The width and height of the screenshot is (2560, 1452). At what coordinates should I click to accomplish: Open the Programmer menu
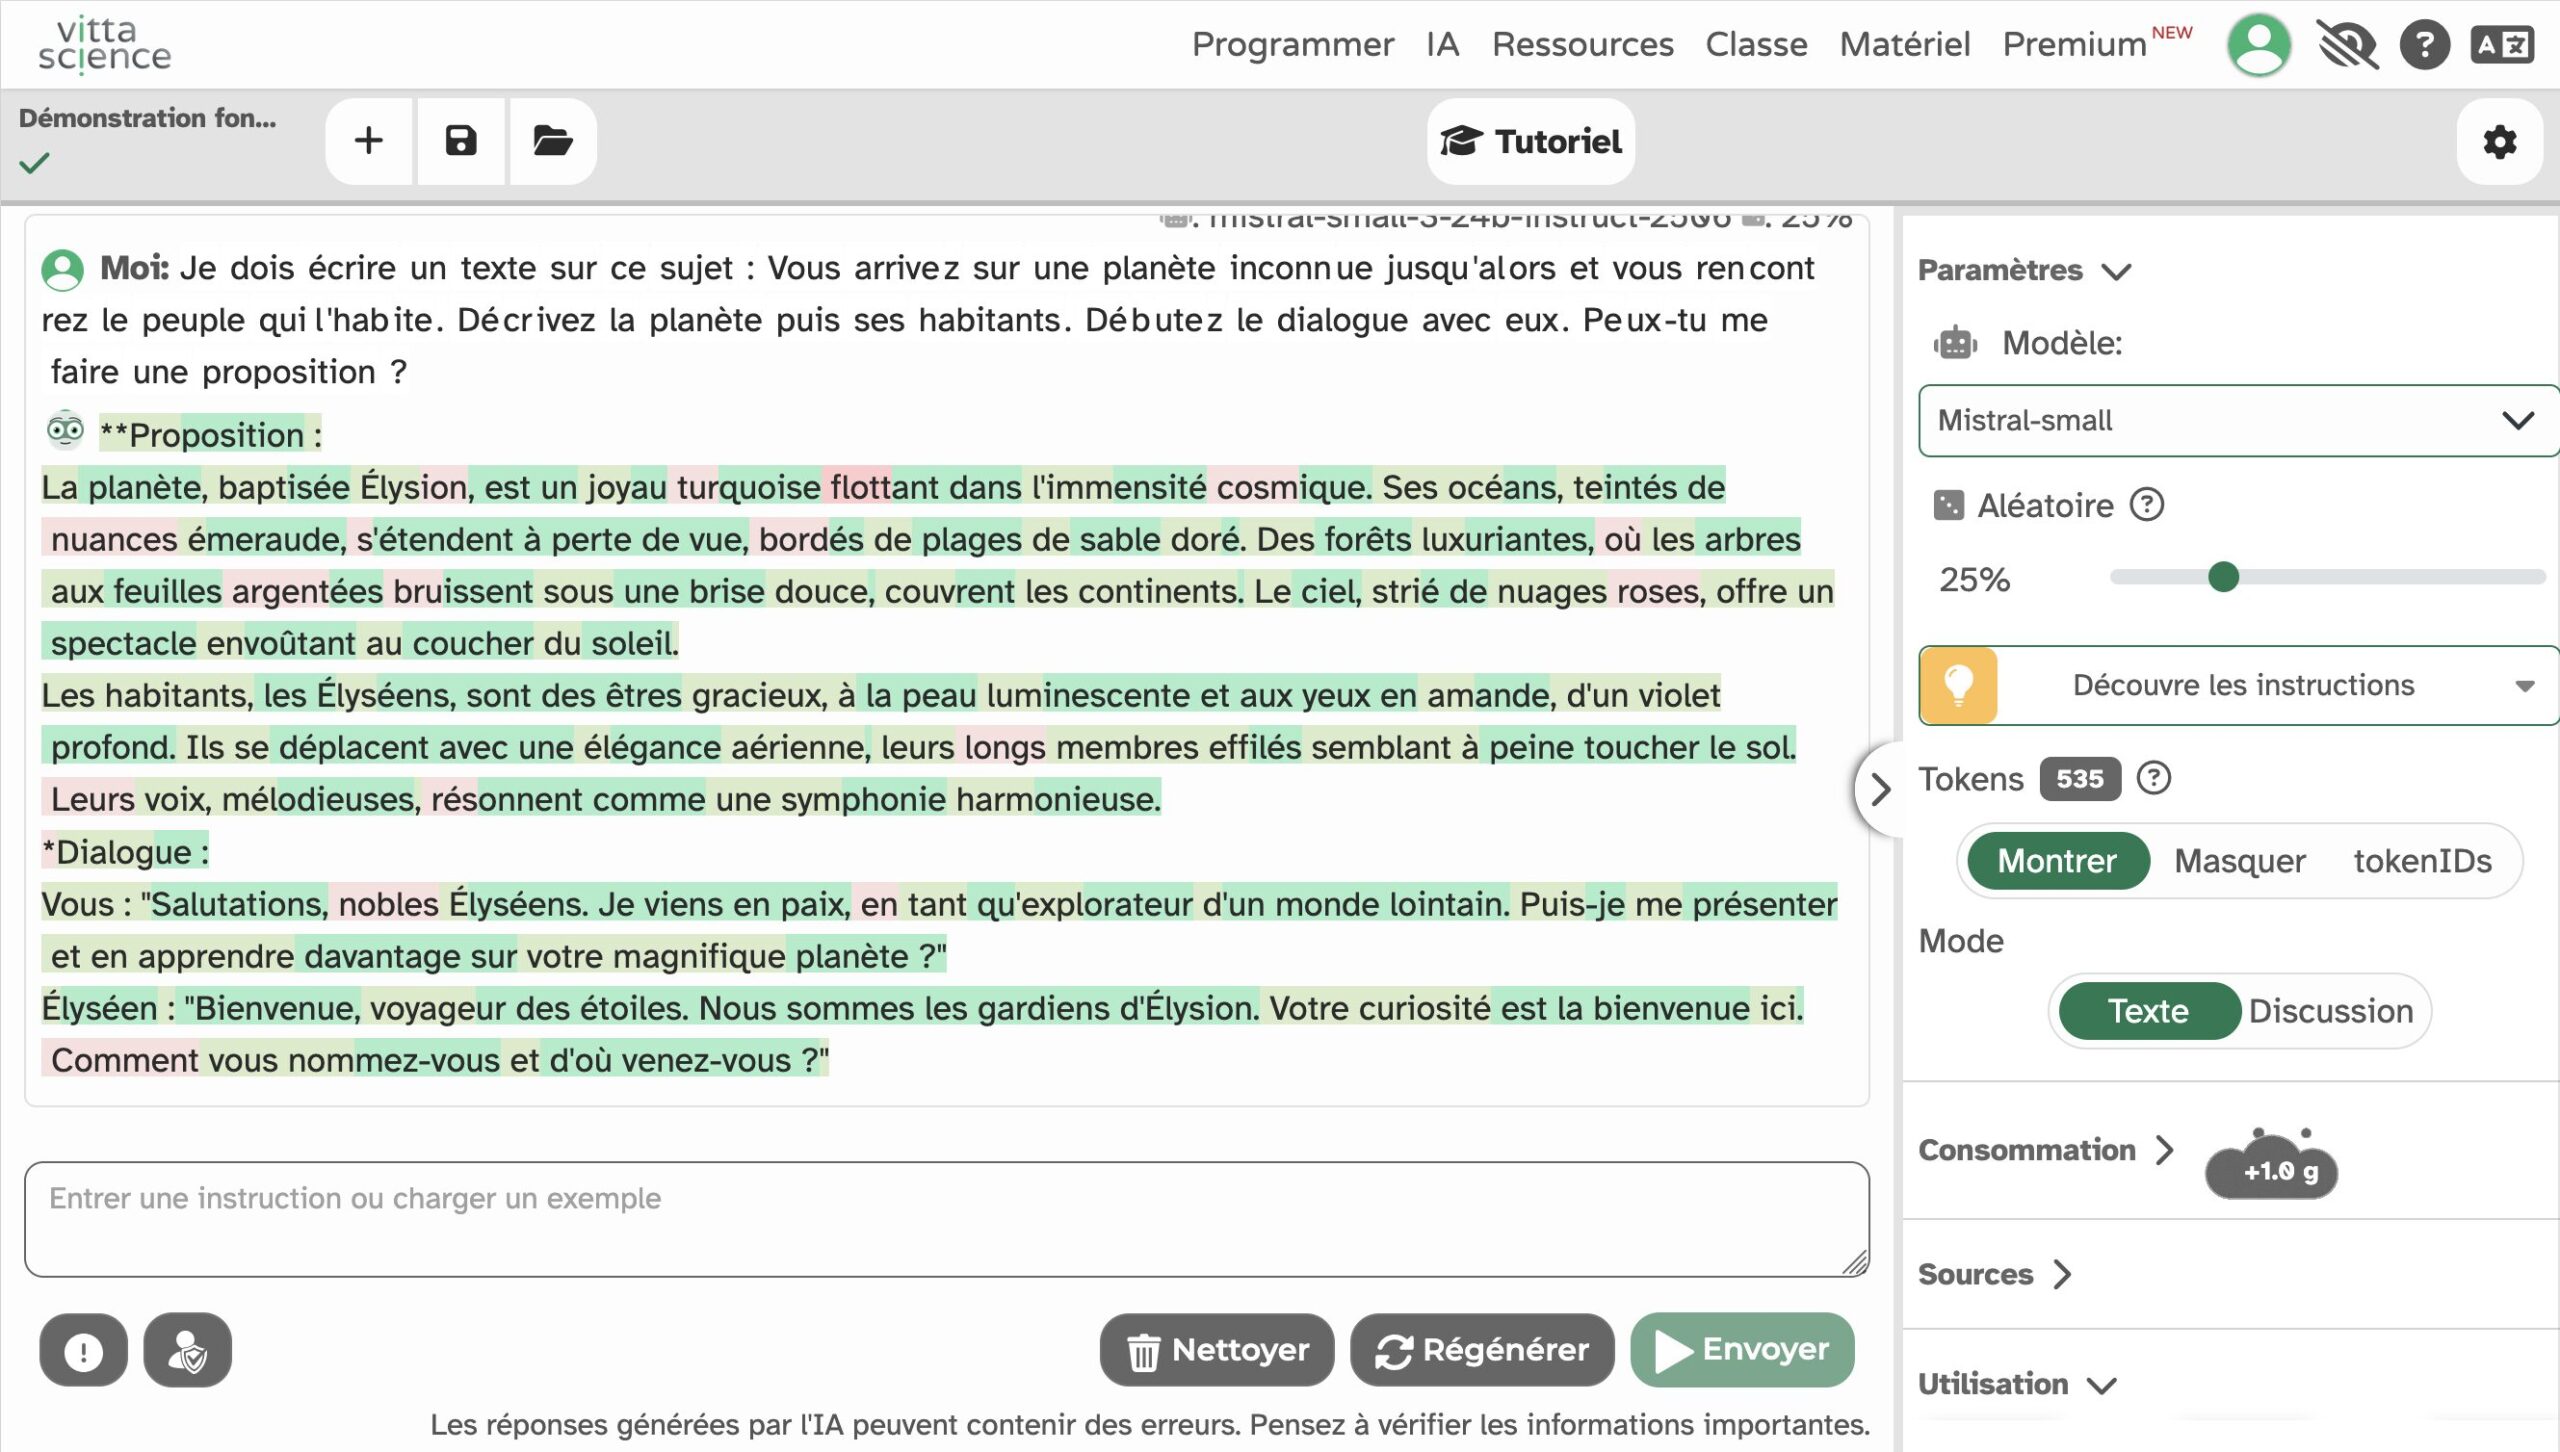click(x=1292, y=45)
